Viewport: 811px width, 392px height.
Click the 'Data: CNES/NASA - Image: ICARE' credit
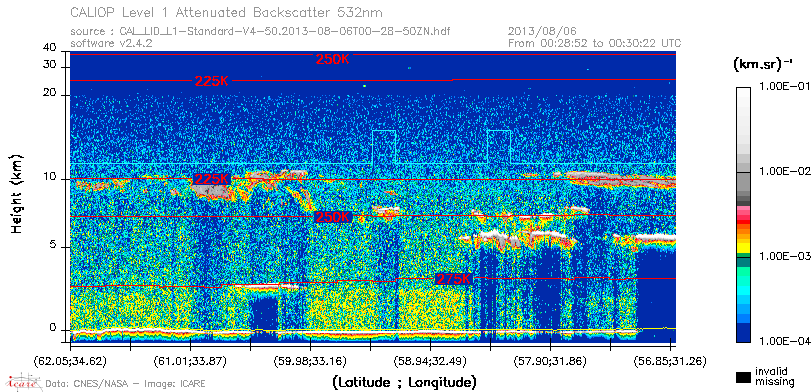(x=125, y=384)
